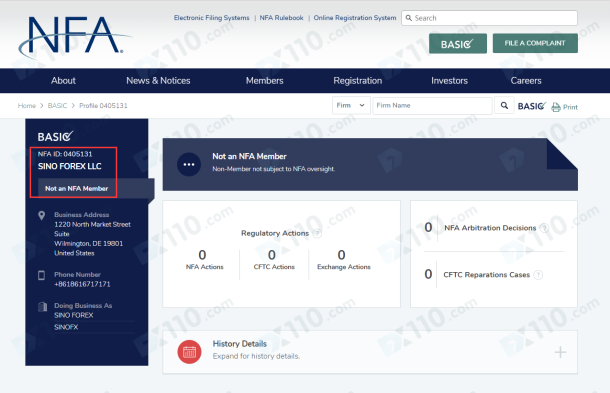Open the Members menu

265,81
